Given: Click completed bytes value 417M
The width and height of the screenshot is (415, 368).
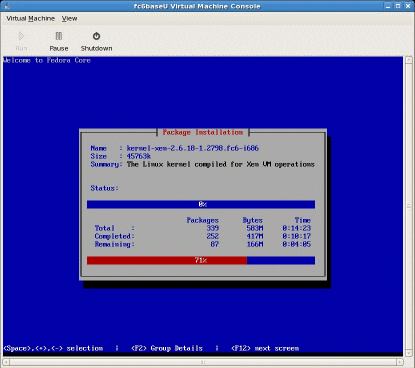Looking at the screenshot, I should (255, 236).
